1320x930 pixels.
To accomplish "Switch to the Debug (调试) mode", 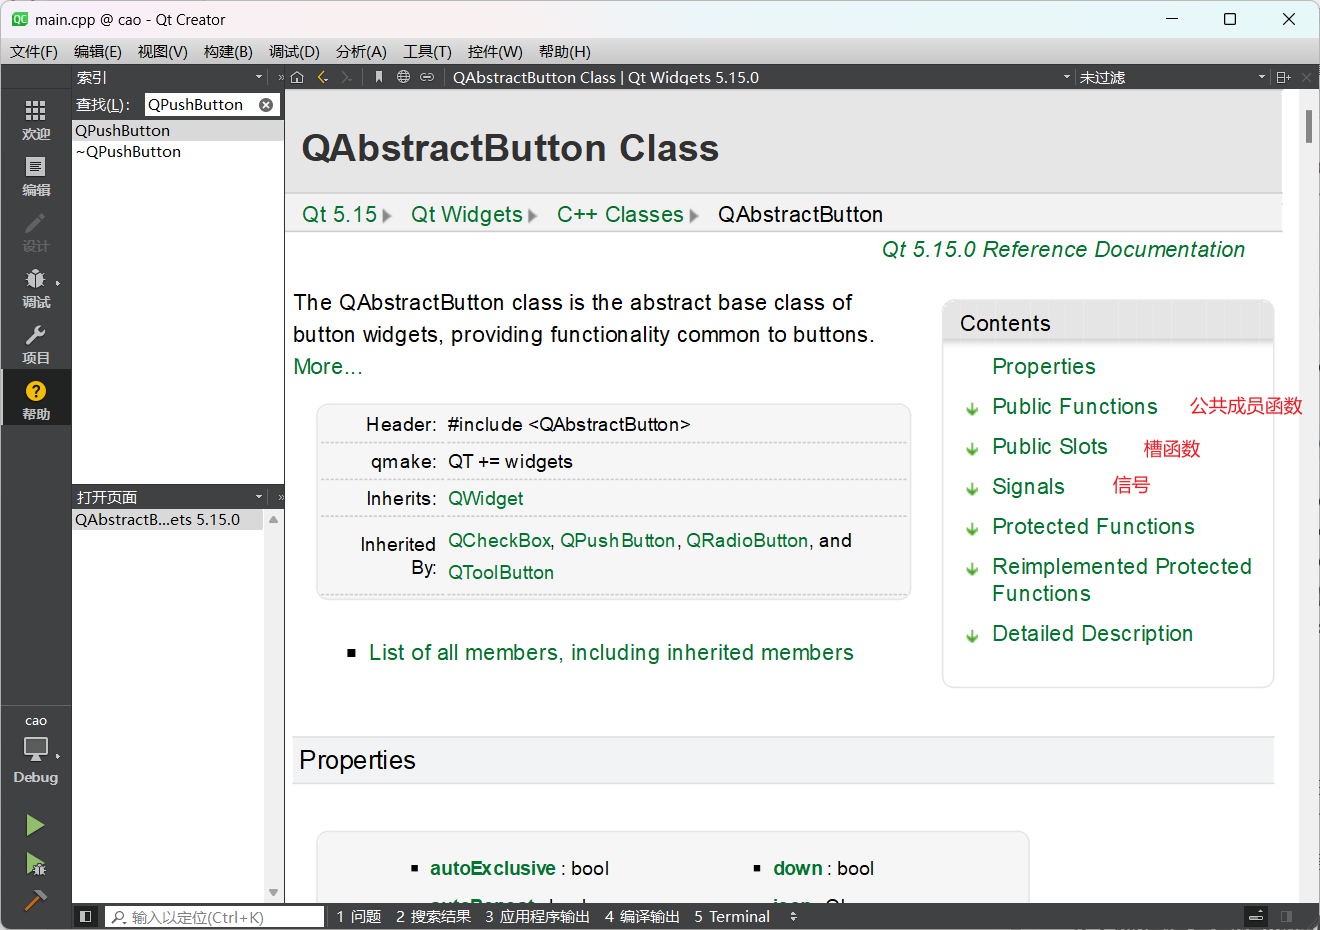I will point(36,288).
